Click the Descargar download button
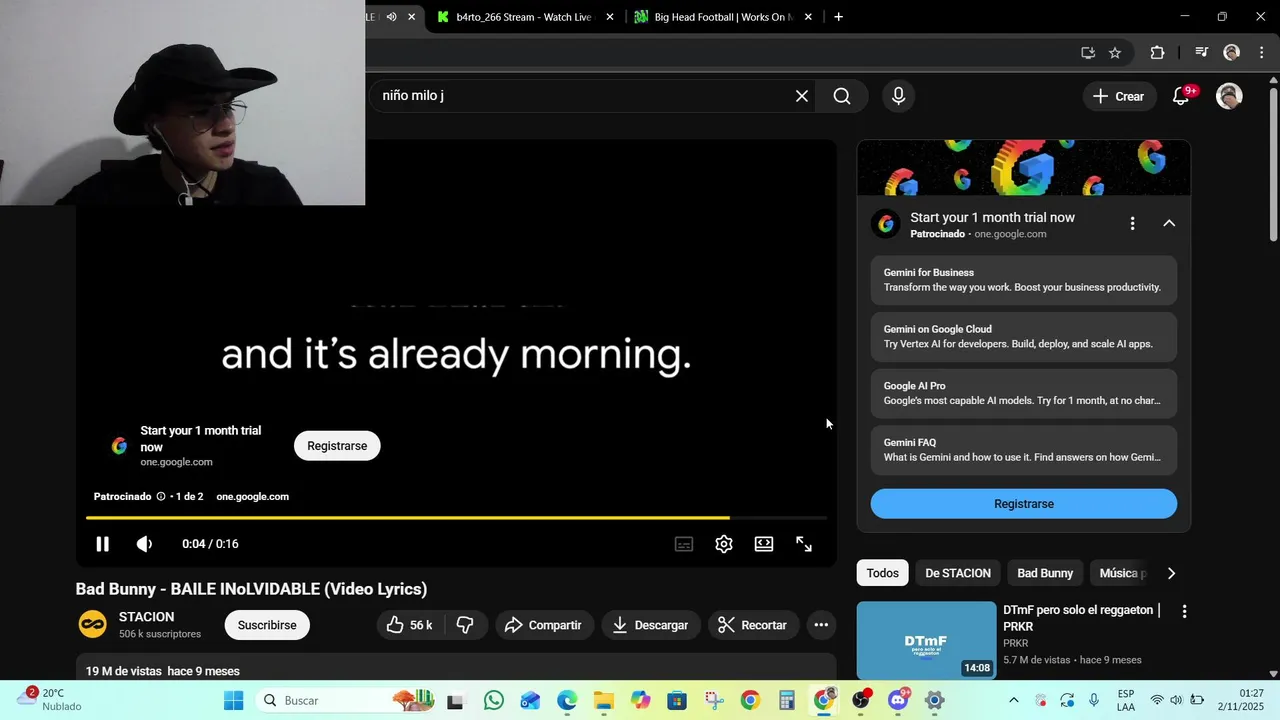The width and height of the screenshot is (1280, 720). pyautogui.click(x=651, y=625)
